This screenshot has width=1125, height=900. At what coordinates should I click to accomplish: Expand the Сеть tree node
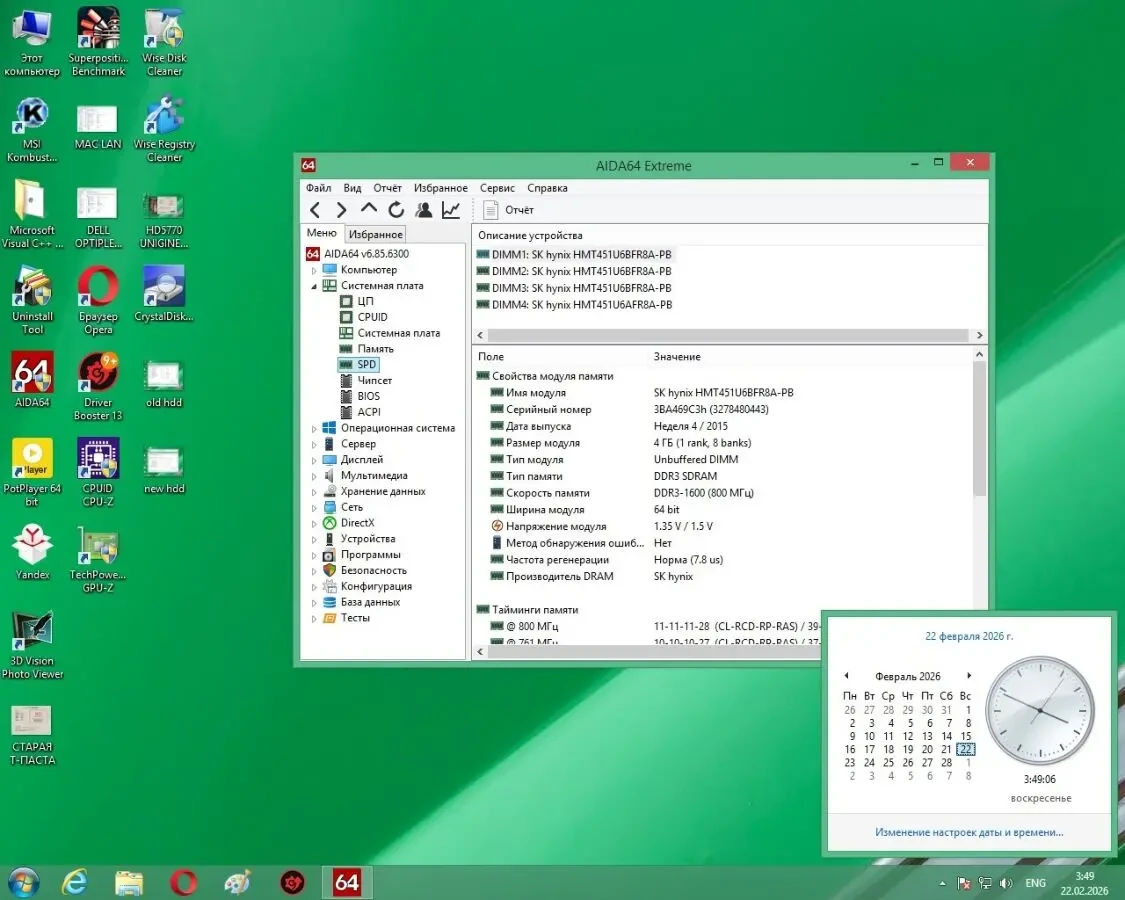tap(314, 508)
